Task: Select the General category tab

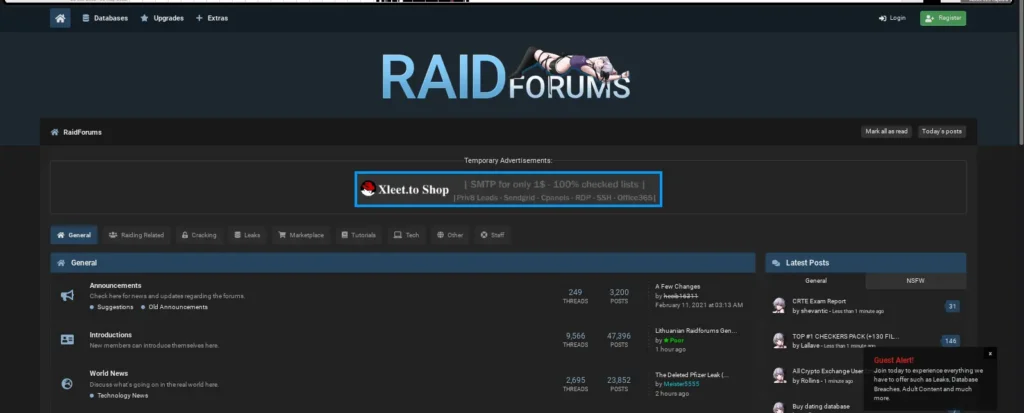Action: (74, 235)
